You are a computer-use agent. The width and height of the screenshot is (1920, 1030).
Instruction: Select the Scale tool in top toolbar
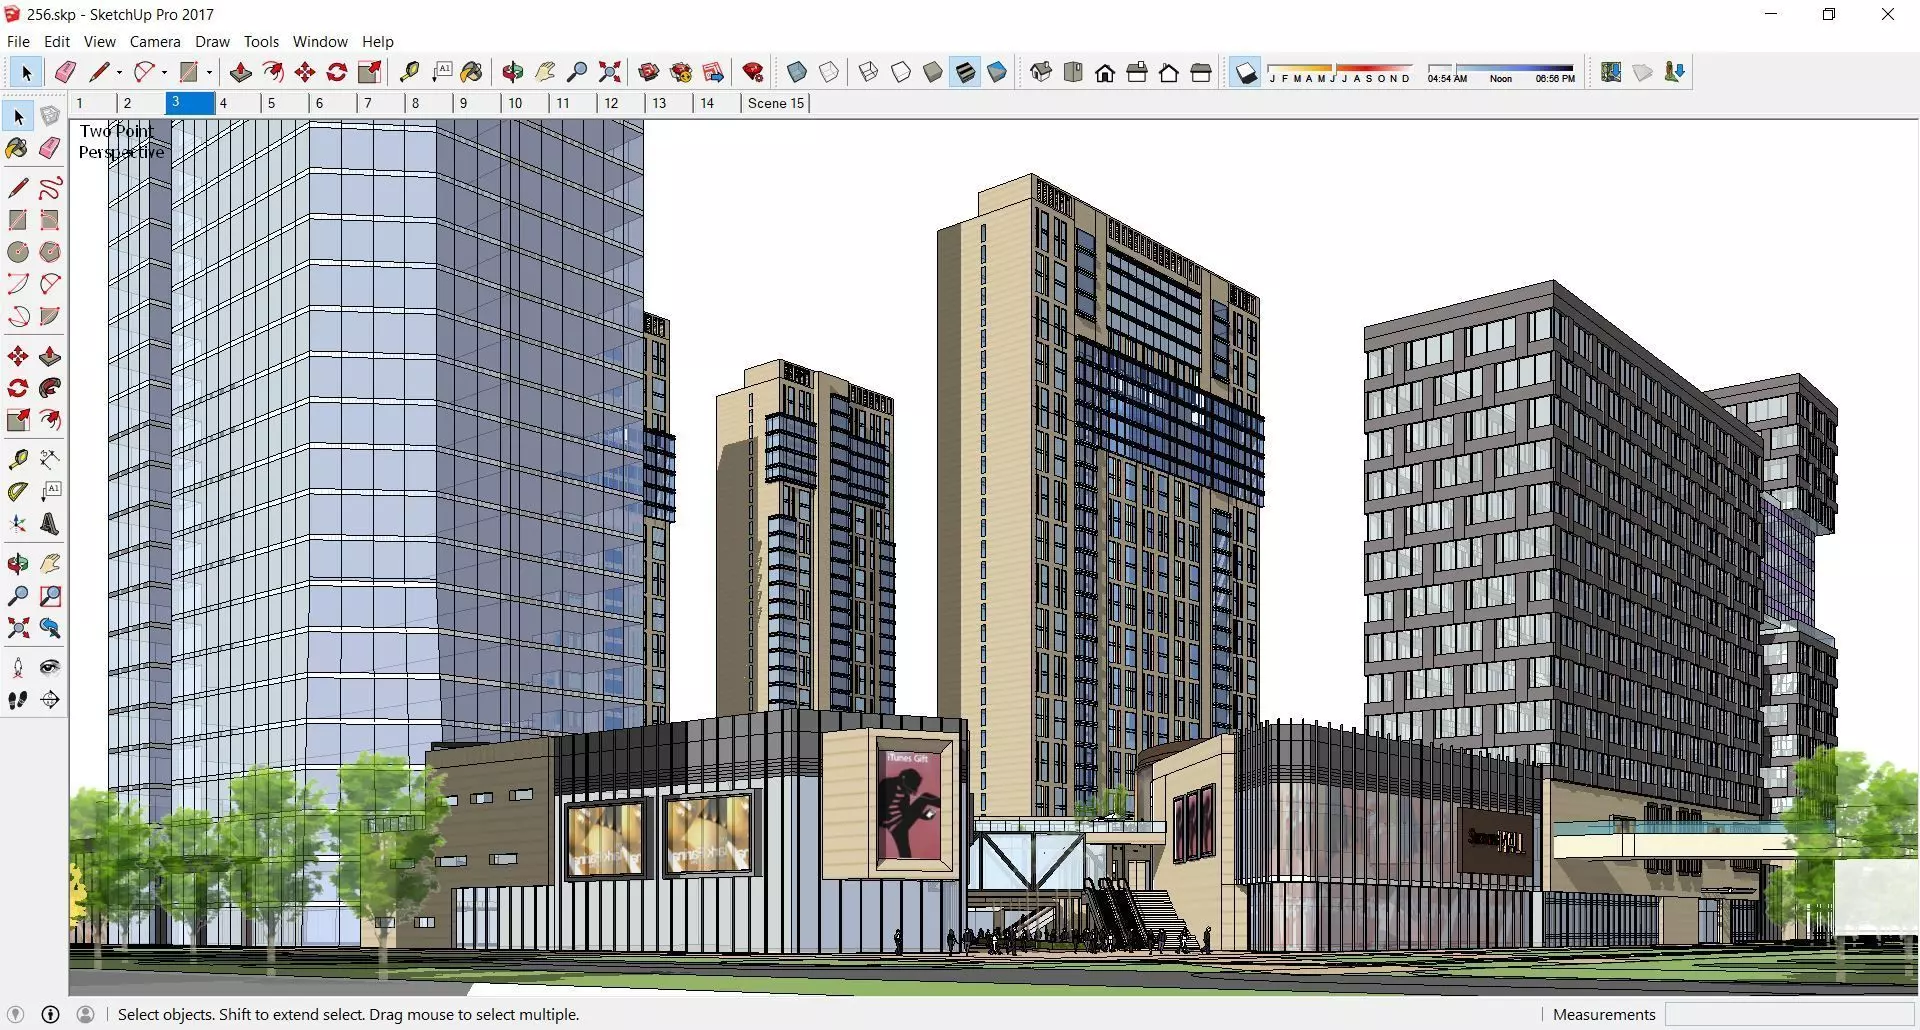[369, 72]
